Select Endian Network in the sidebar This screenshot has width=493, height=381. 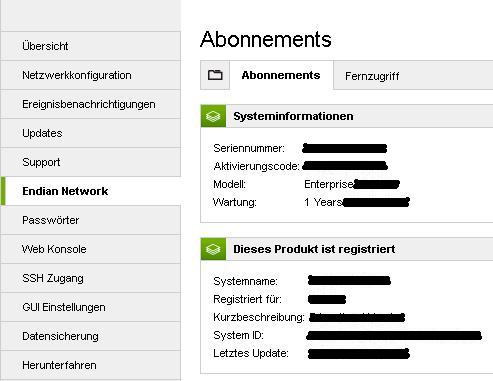tap(90, 191)
